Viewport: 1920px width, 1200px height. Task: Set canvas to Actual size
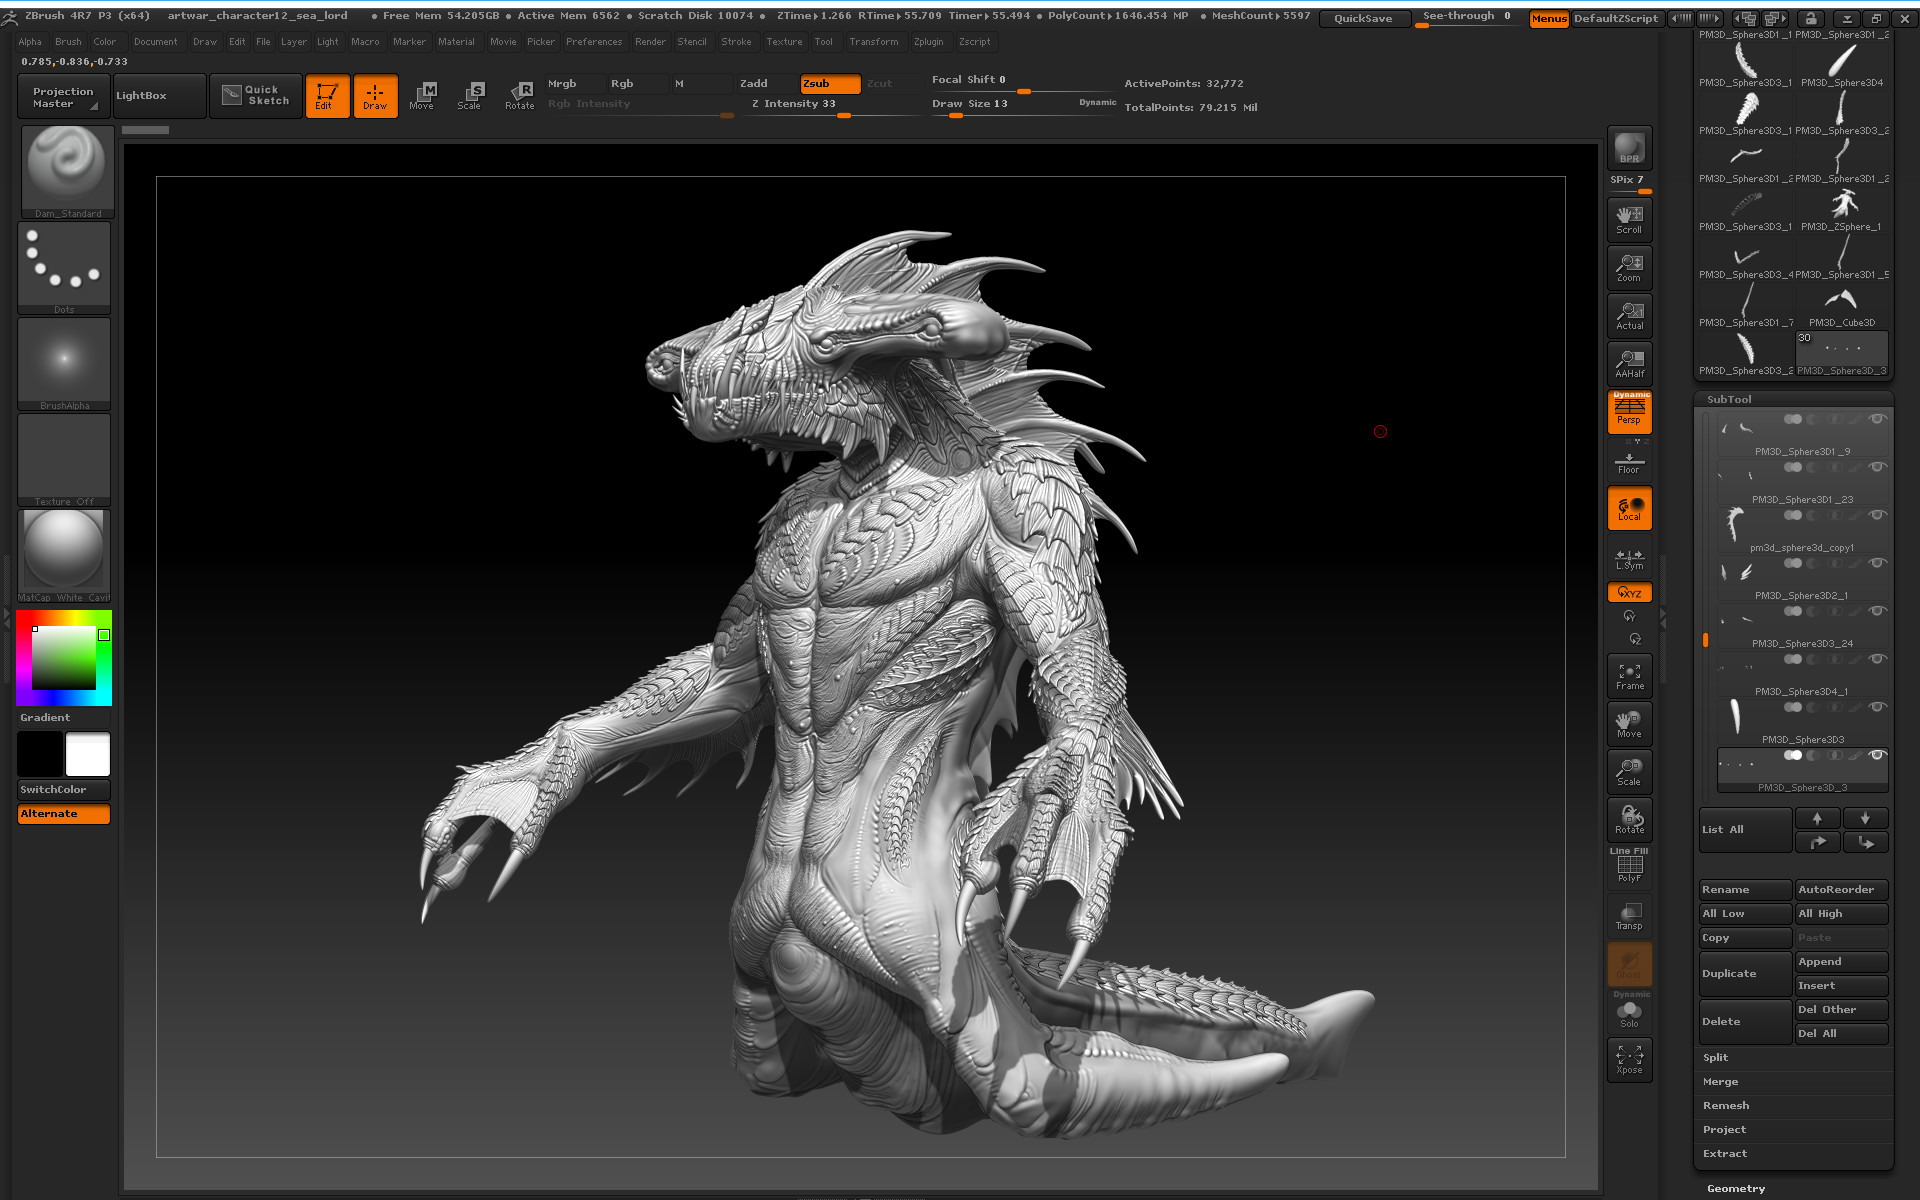[x=1629, y=315]
